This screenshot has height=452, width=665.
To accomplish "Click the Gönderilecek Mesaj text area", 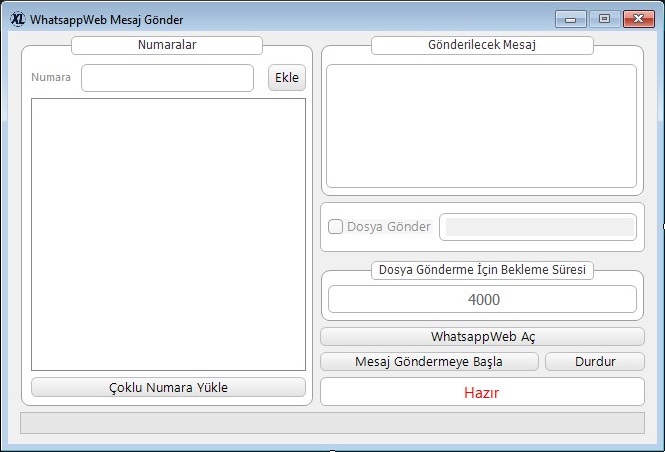I will point(481,126).
